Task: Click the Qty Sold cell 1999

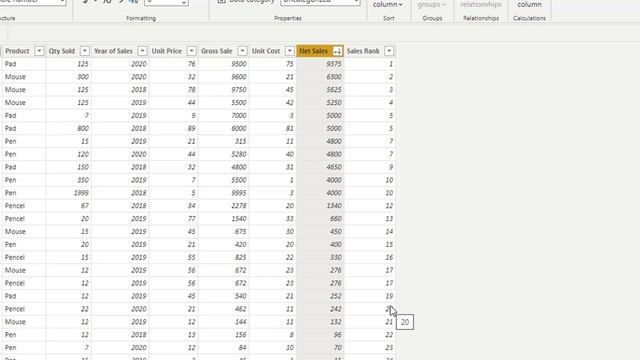Action: [81, 193]
